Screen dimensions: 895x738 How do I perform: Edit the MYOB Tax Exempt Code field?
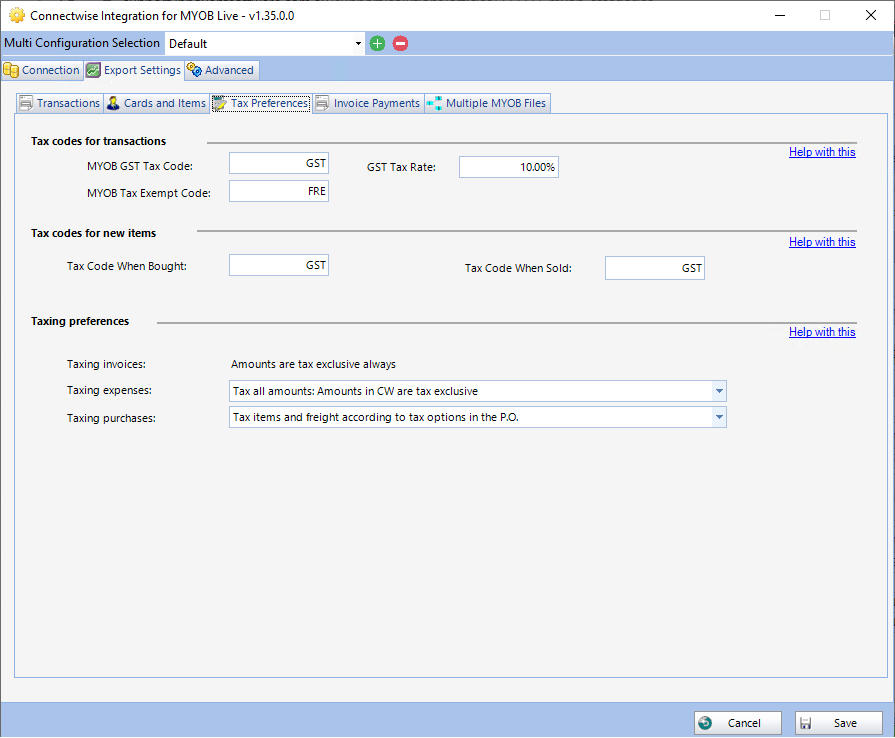point(279,191)
